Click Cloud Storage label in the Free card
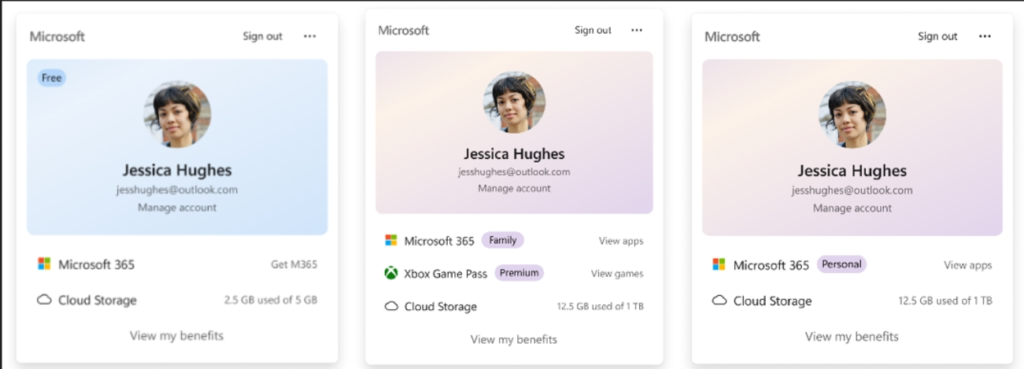The image size is (1024, 369). (x=97, y=300)
